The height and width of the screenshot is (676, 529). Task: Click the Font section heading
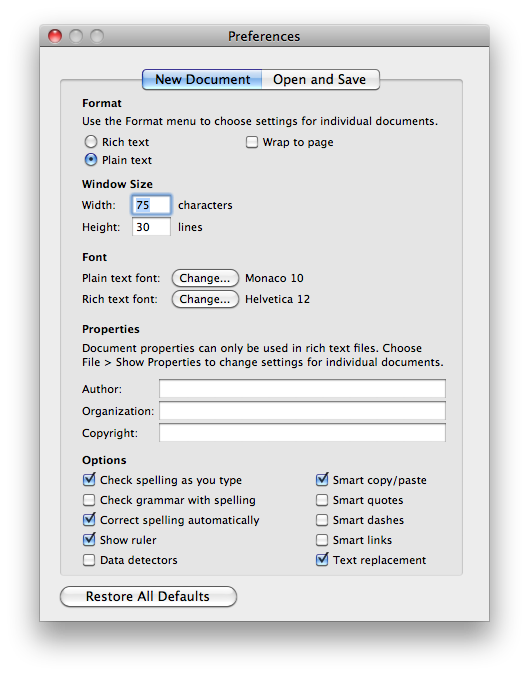pos(94,257)
